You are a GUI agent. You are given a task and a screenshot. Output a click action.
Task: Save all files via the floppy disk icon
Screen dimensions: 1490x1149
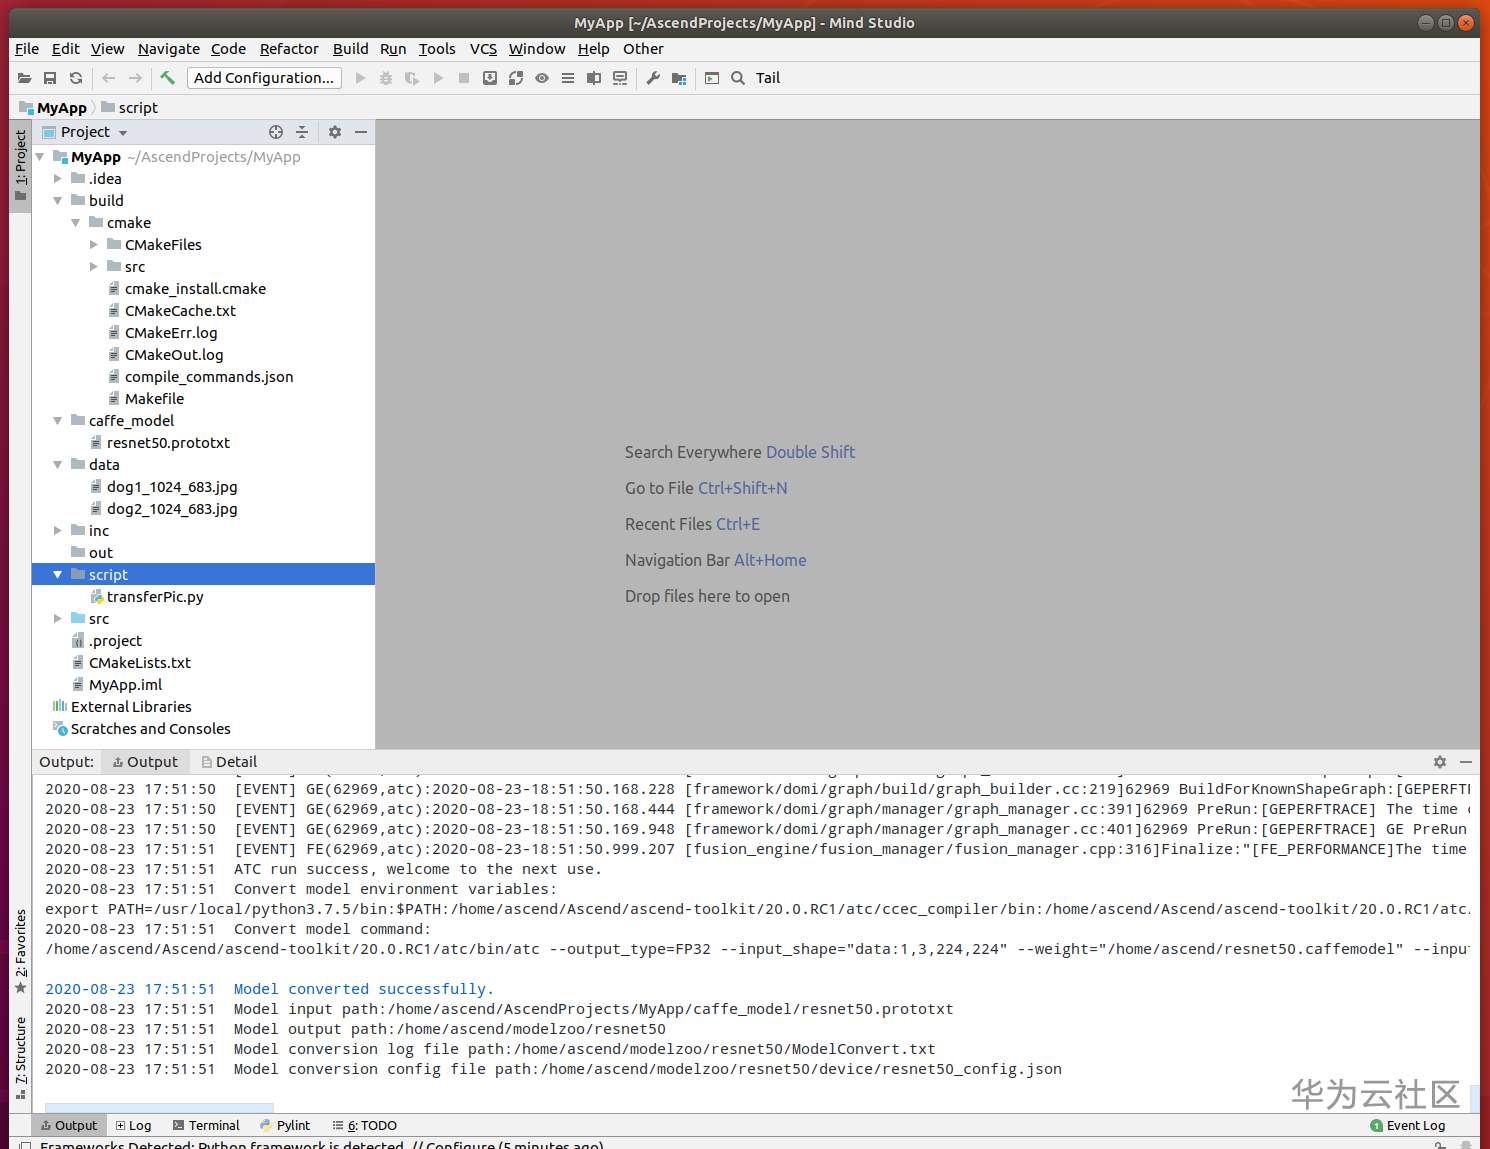pyautogui.click(x=50, y=78)
